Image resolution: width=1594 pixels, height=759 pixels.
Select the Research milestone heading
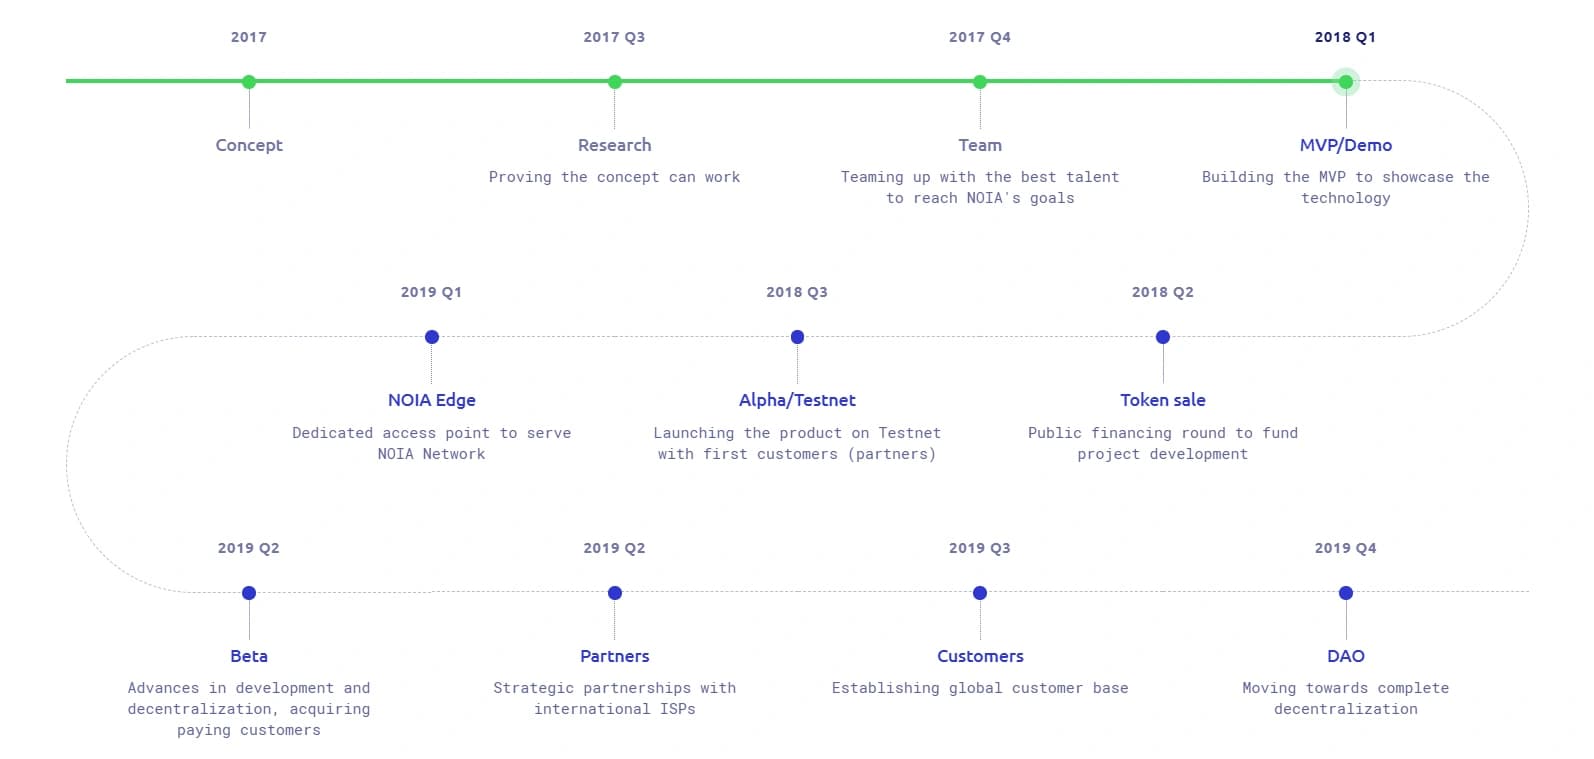(x=615, y=145)
